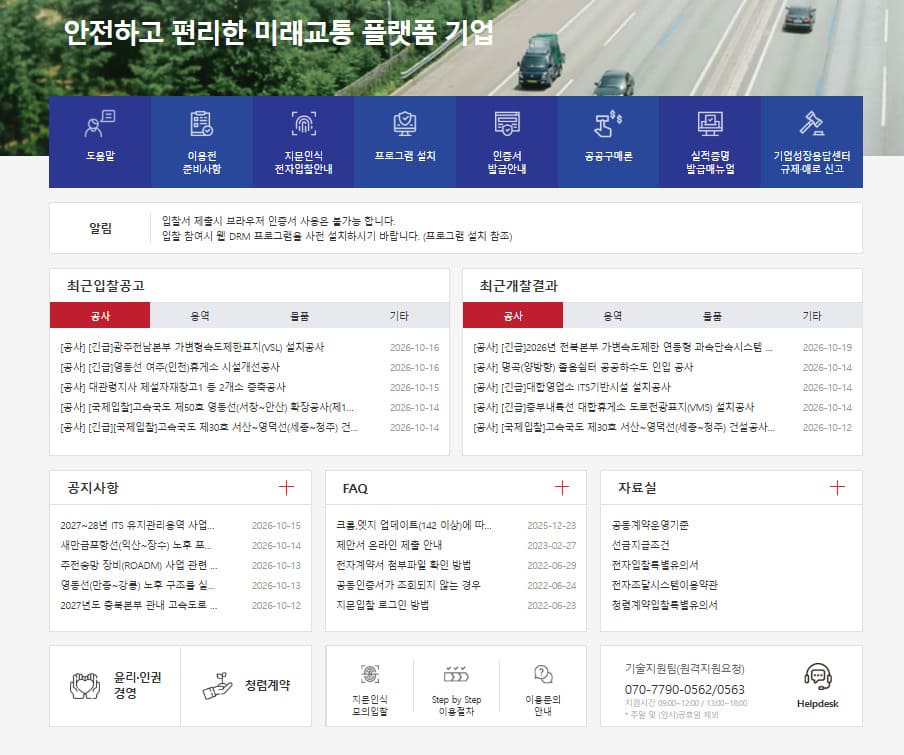
Task: Click the 윤리·인권 경영 hands icon
Action: tap(85, 686)
